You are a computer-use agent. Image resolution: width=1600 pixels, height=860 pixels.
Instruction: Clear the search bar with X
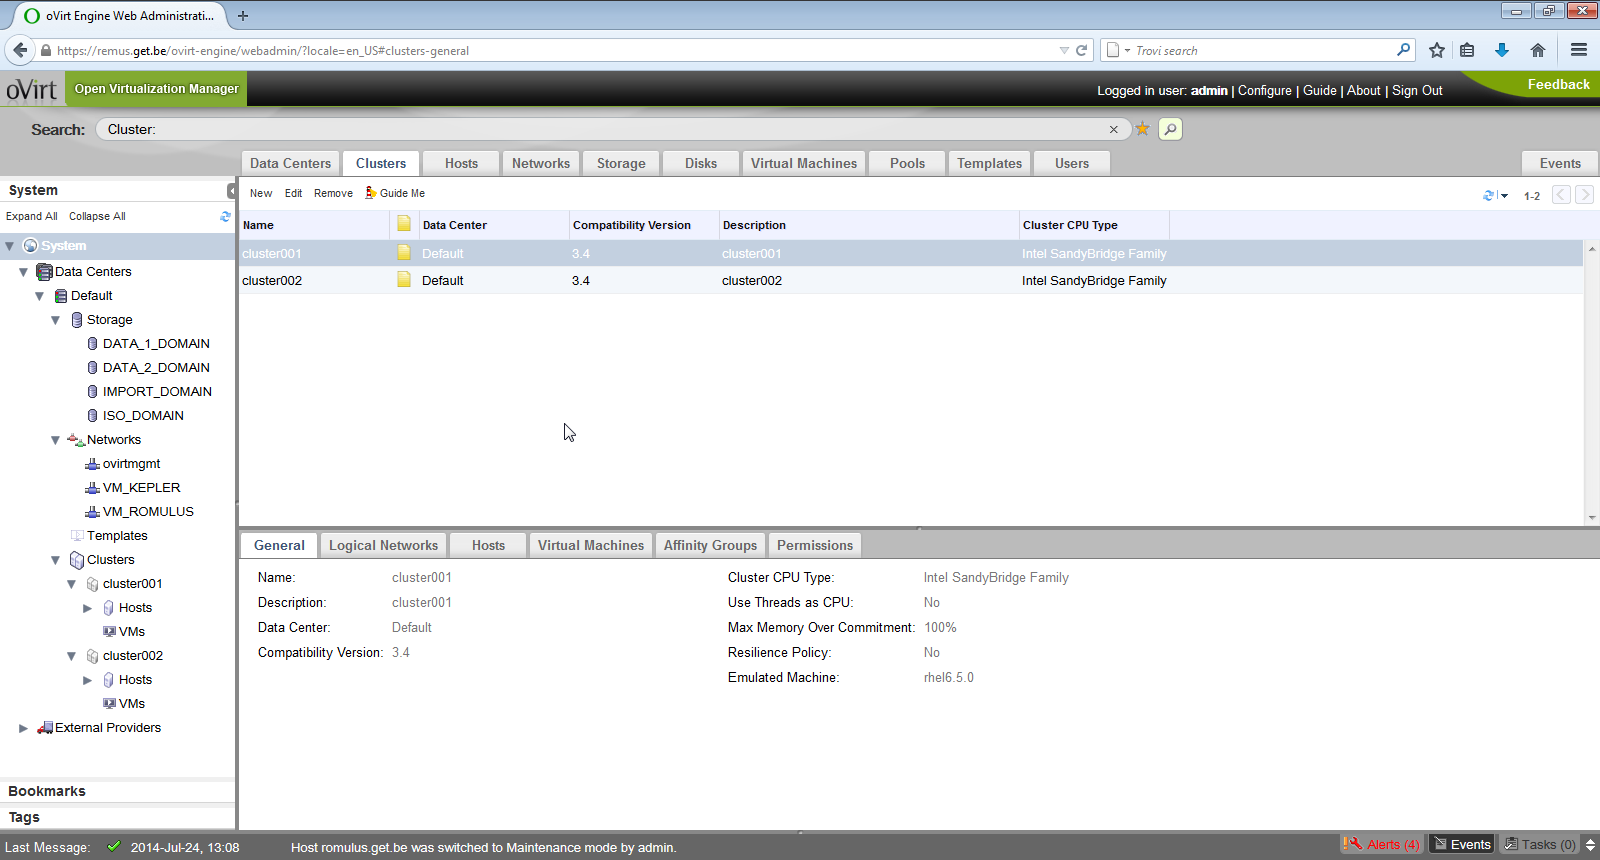tap(1113, 129)
